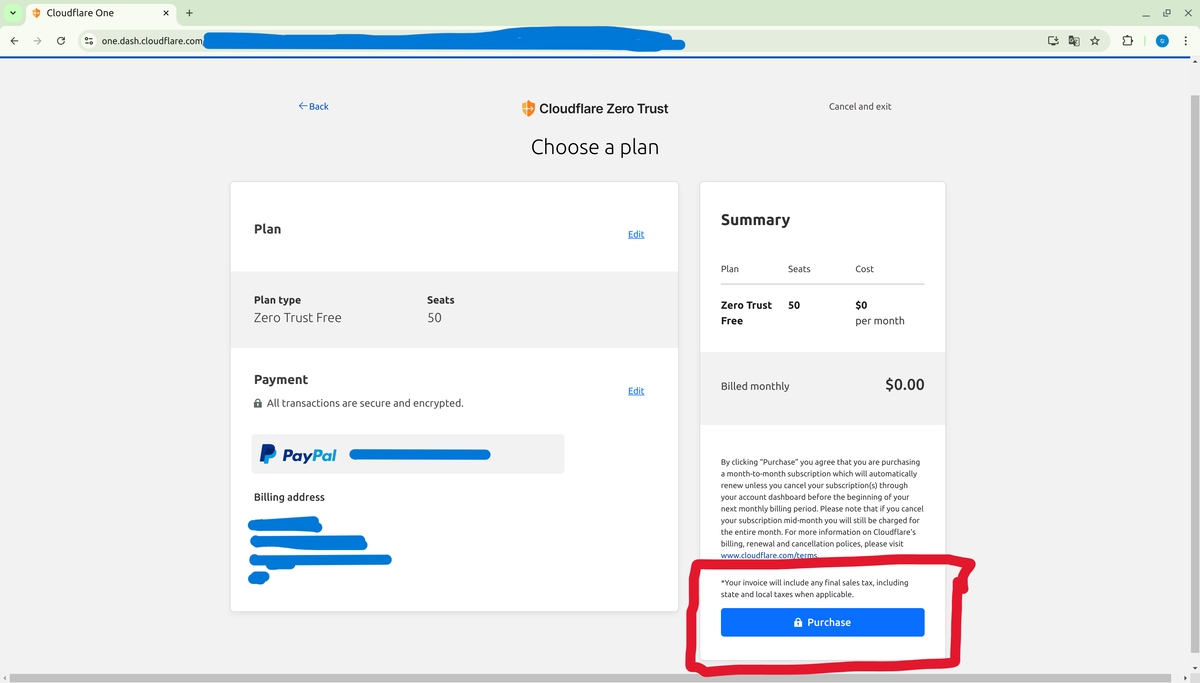1200x683 pixels.
Task: Click the $0 per month cost cell
Action: coord(880,313)
